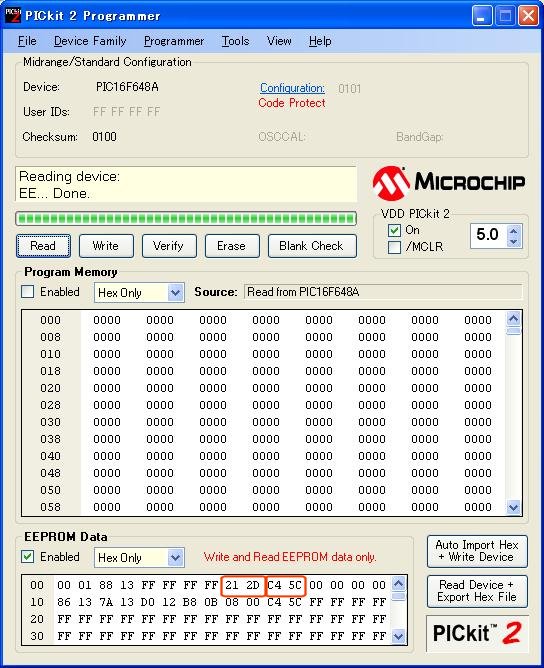Select last cell in program memory row 058
544x668 pixels.
click(478, 507)
